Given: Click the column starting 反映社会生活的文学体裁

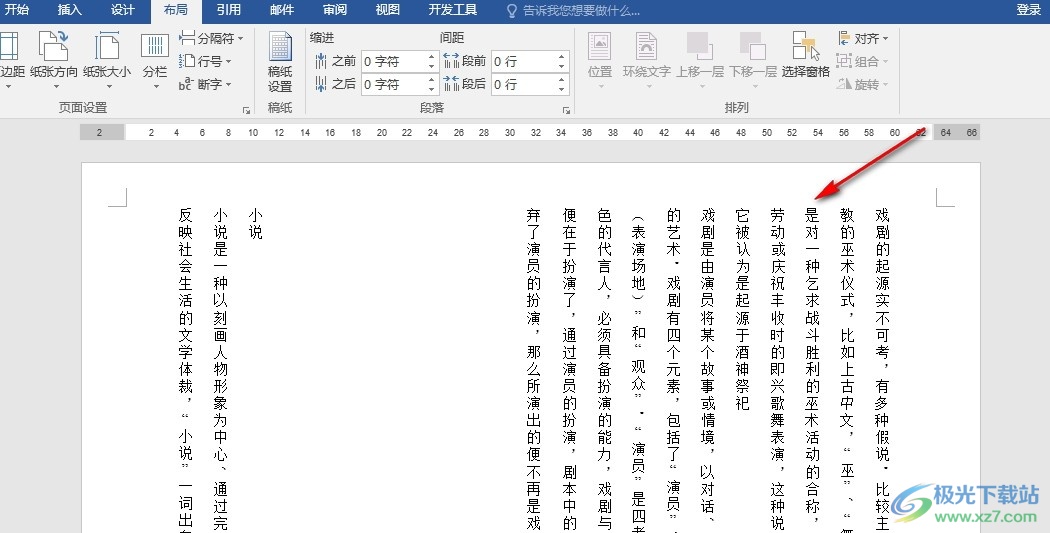Looking at the screenshot, I should point(185,370).
